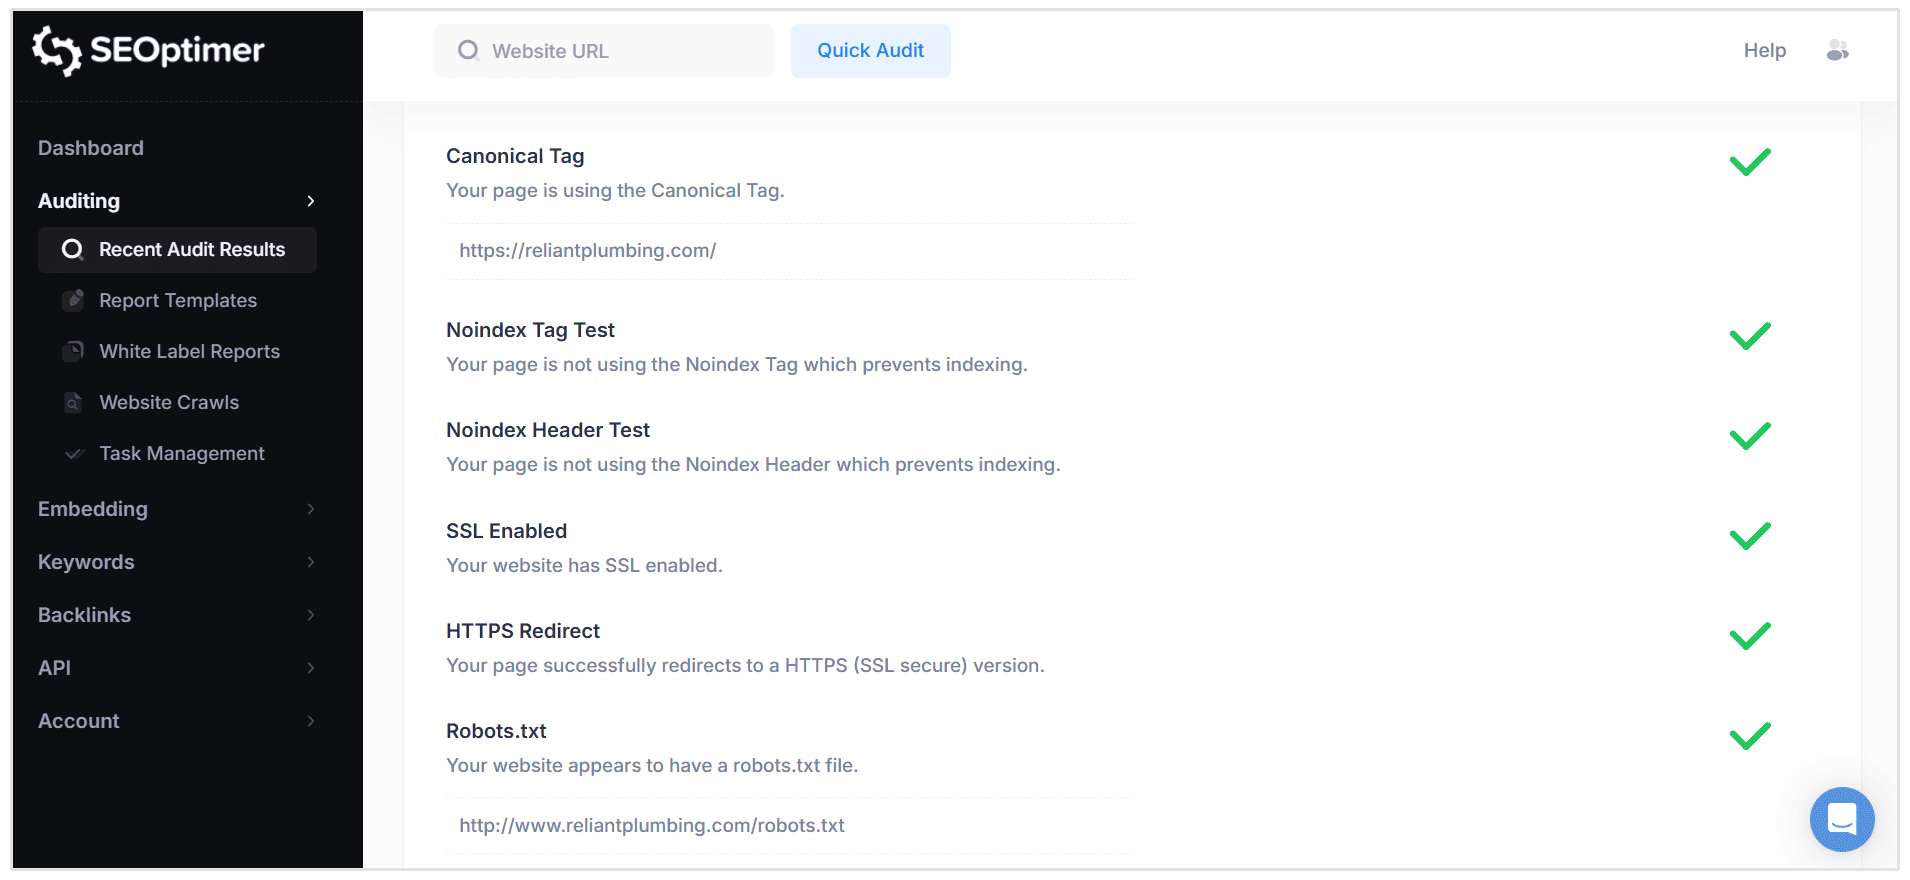Click the White Label Reports icon
Image resolution: width=1910 pixels, height=880 pixels.
tap(74, 351)
